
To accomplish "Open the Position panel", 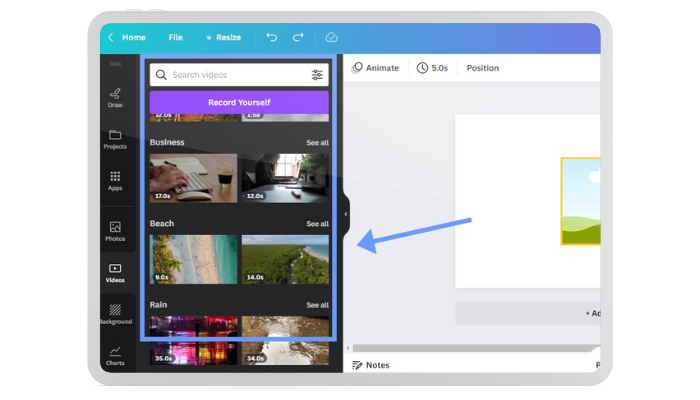I will coord(483,68).
